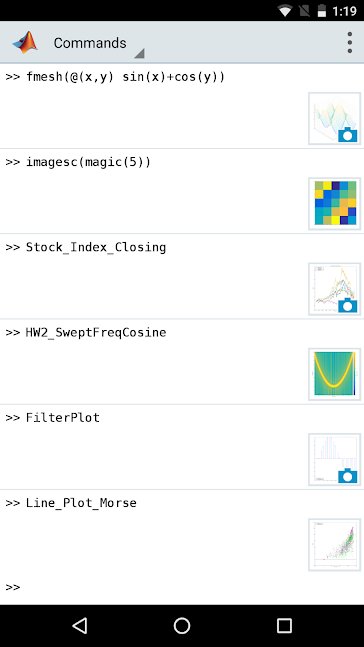The image size is (364, 647).
Task: Tap the empty command prompt input
Action: click(182, 587)
